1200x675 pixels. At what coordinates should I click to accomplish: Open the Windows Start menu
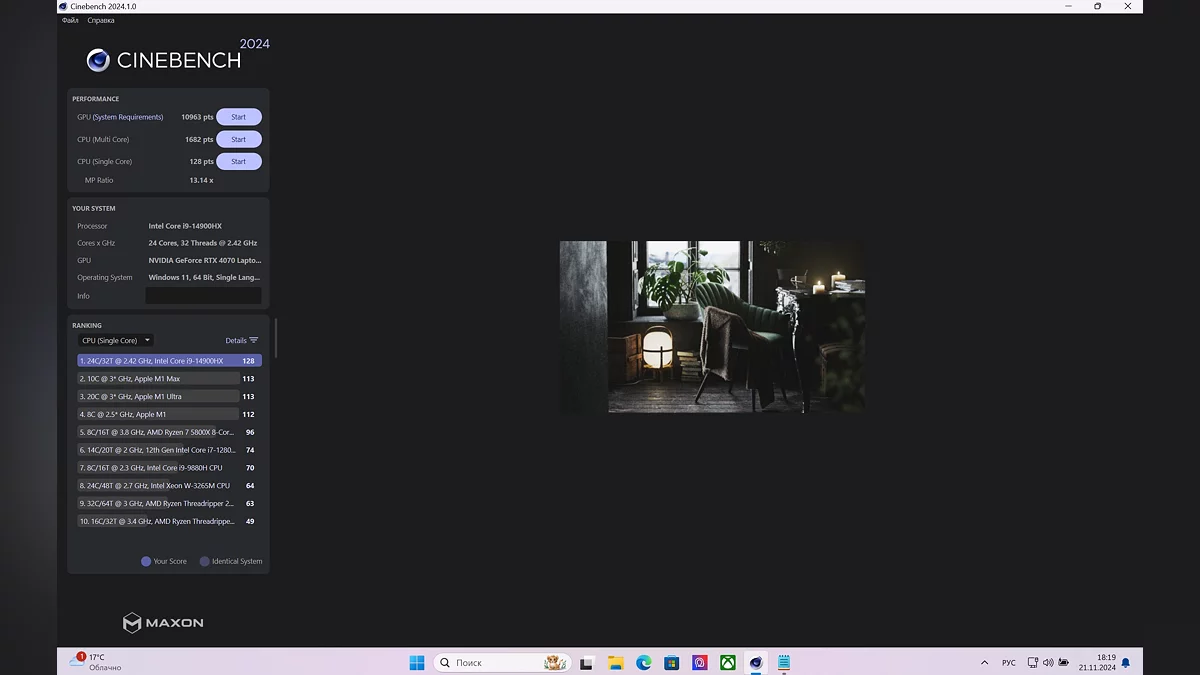click(417, 663)
